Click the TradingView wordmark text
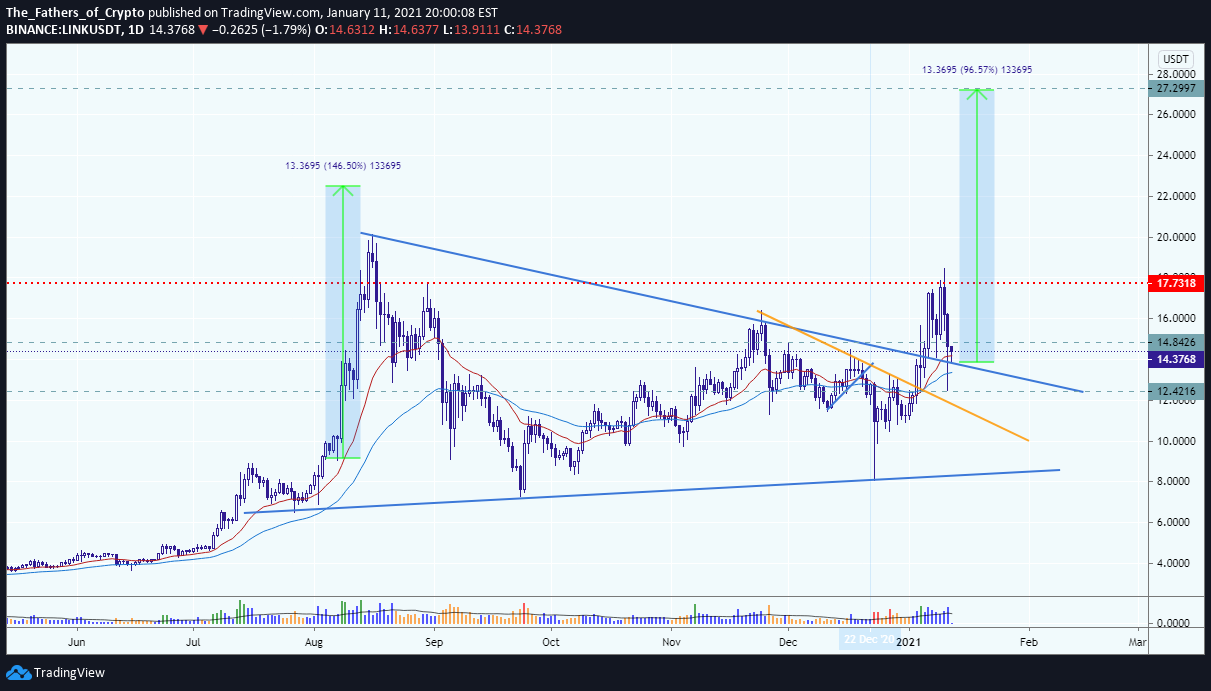This screenshot has height=691, width=1211. 69,673
